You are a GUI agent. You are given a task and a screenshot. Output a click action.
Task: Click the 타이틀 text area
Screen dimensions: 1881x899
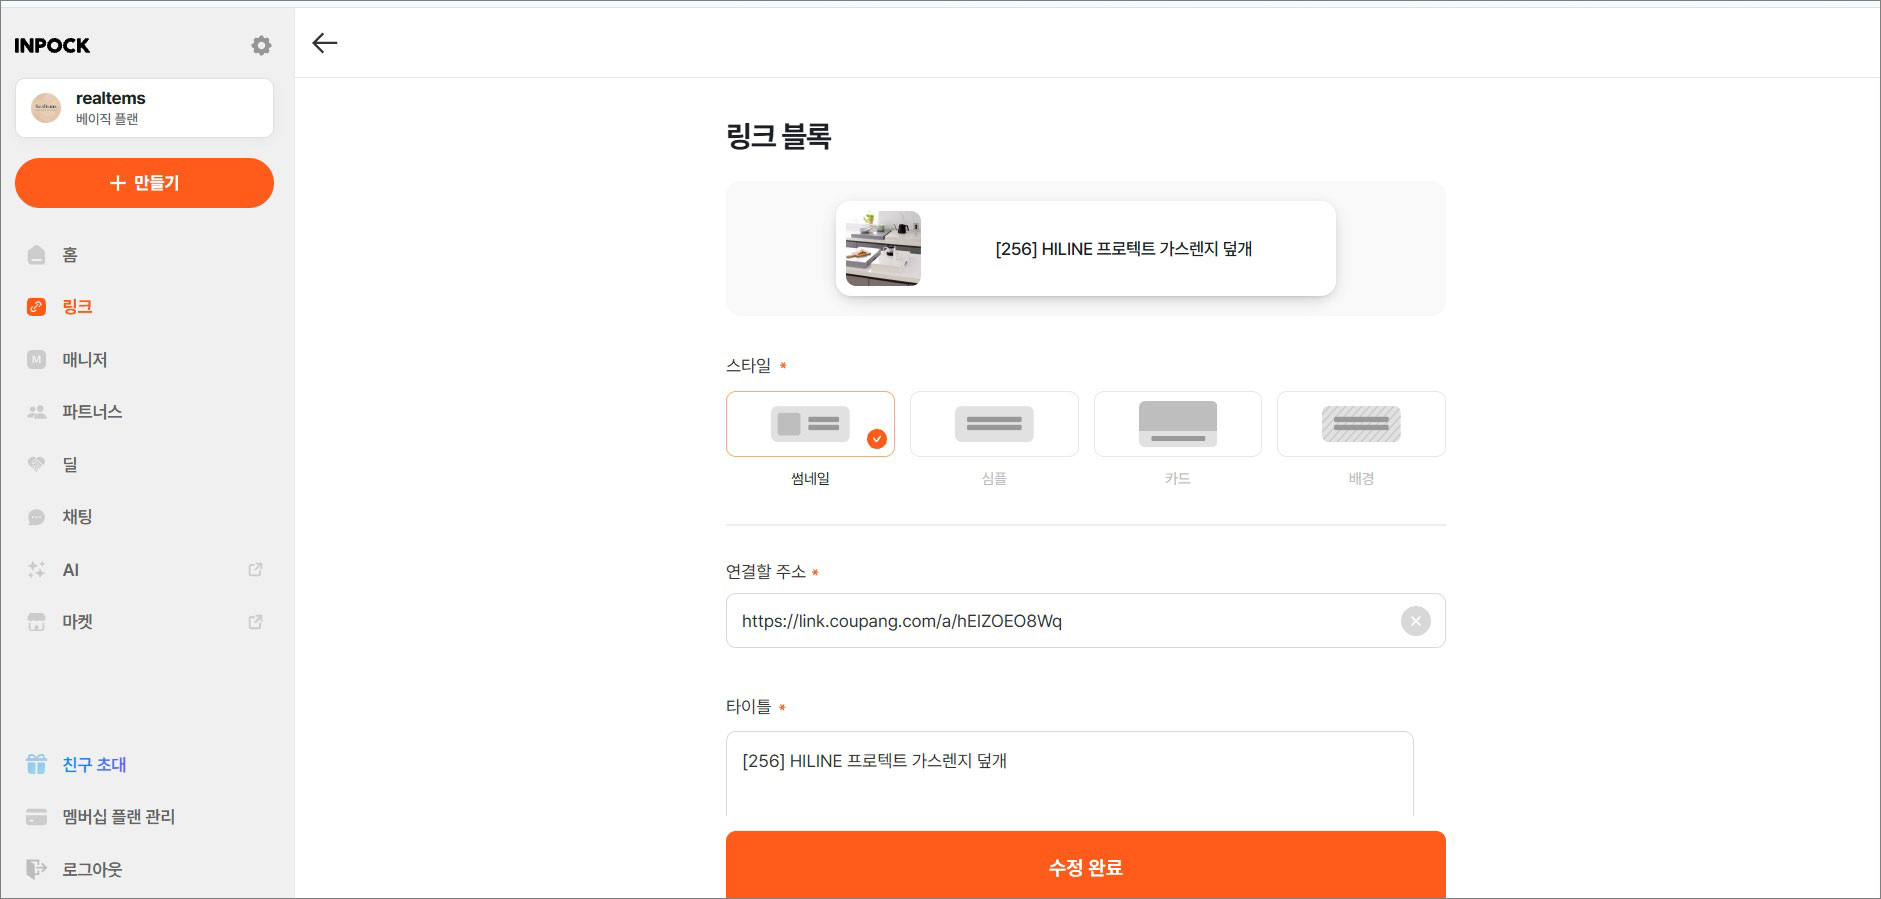click(x=1069, y=774)
